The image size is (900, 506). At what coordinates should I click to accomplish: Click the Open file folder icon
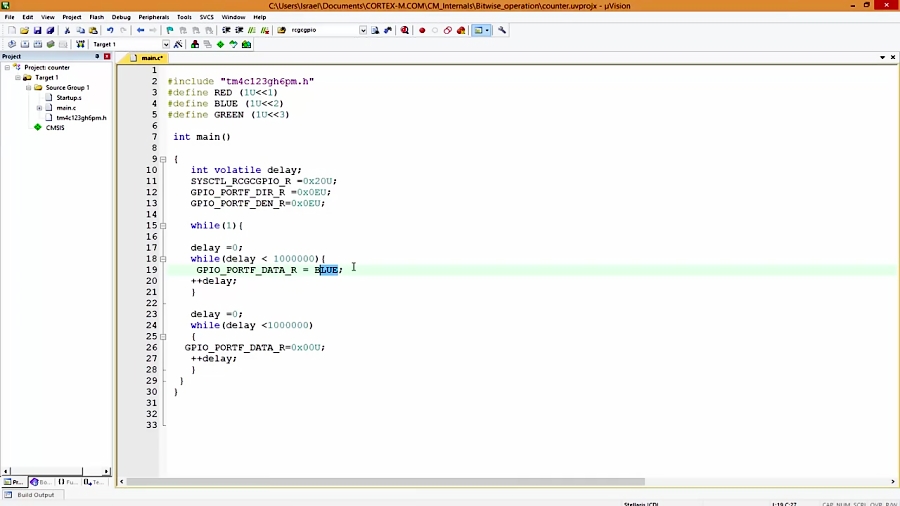(x=24, y=31)
